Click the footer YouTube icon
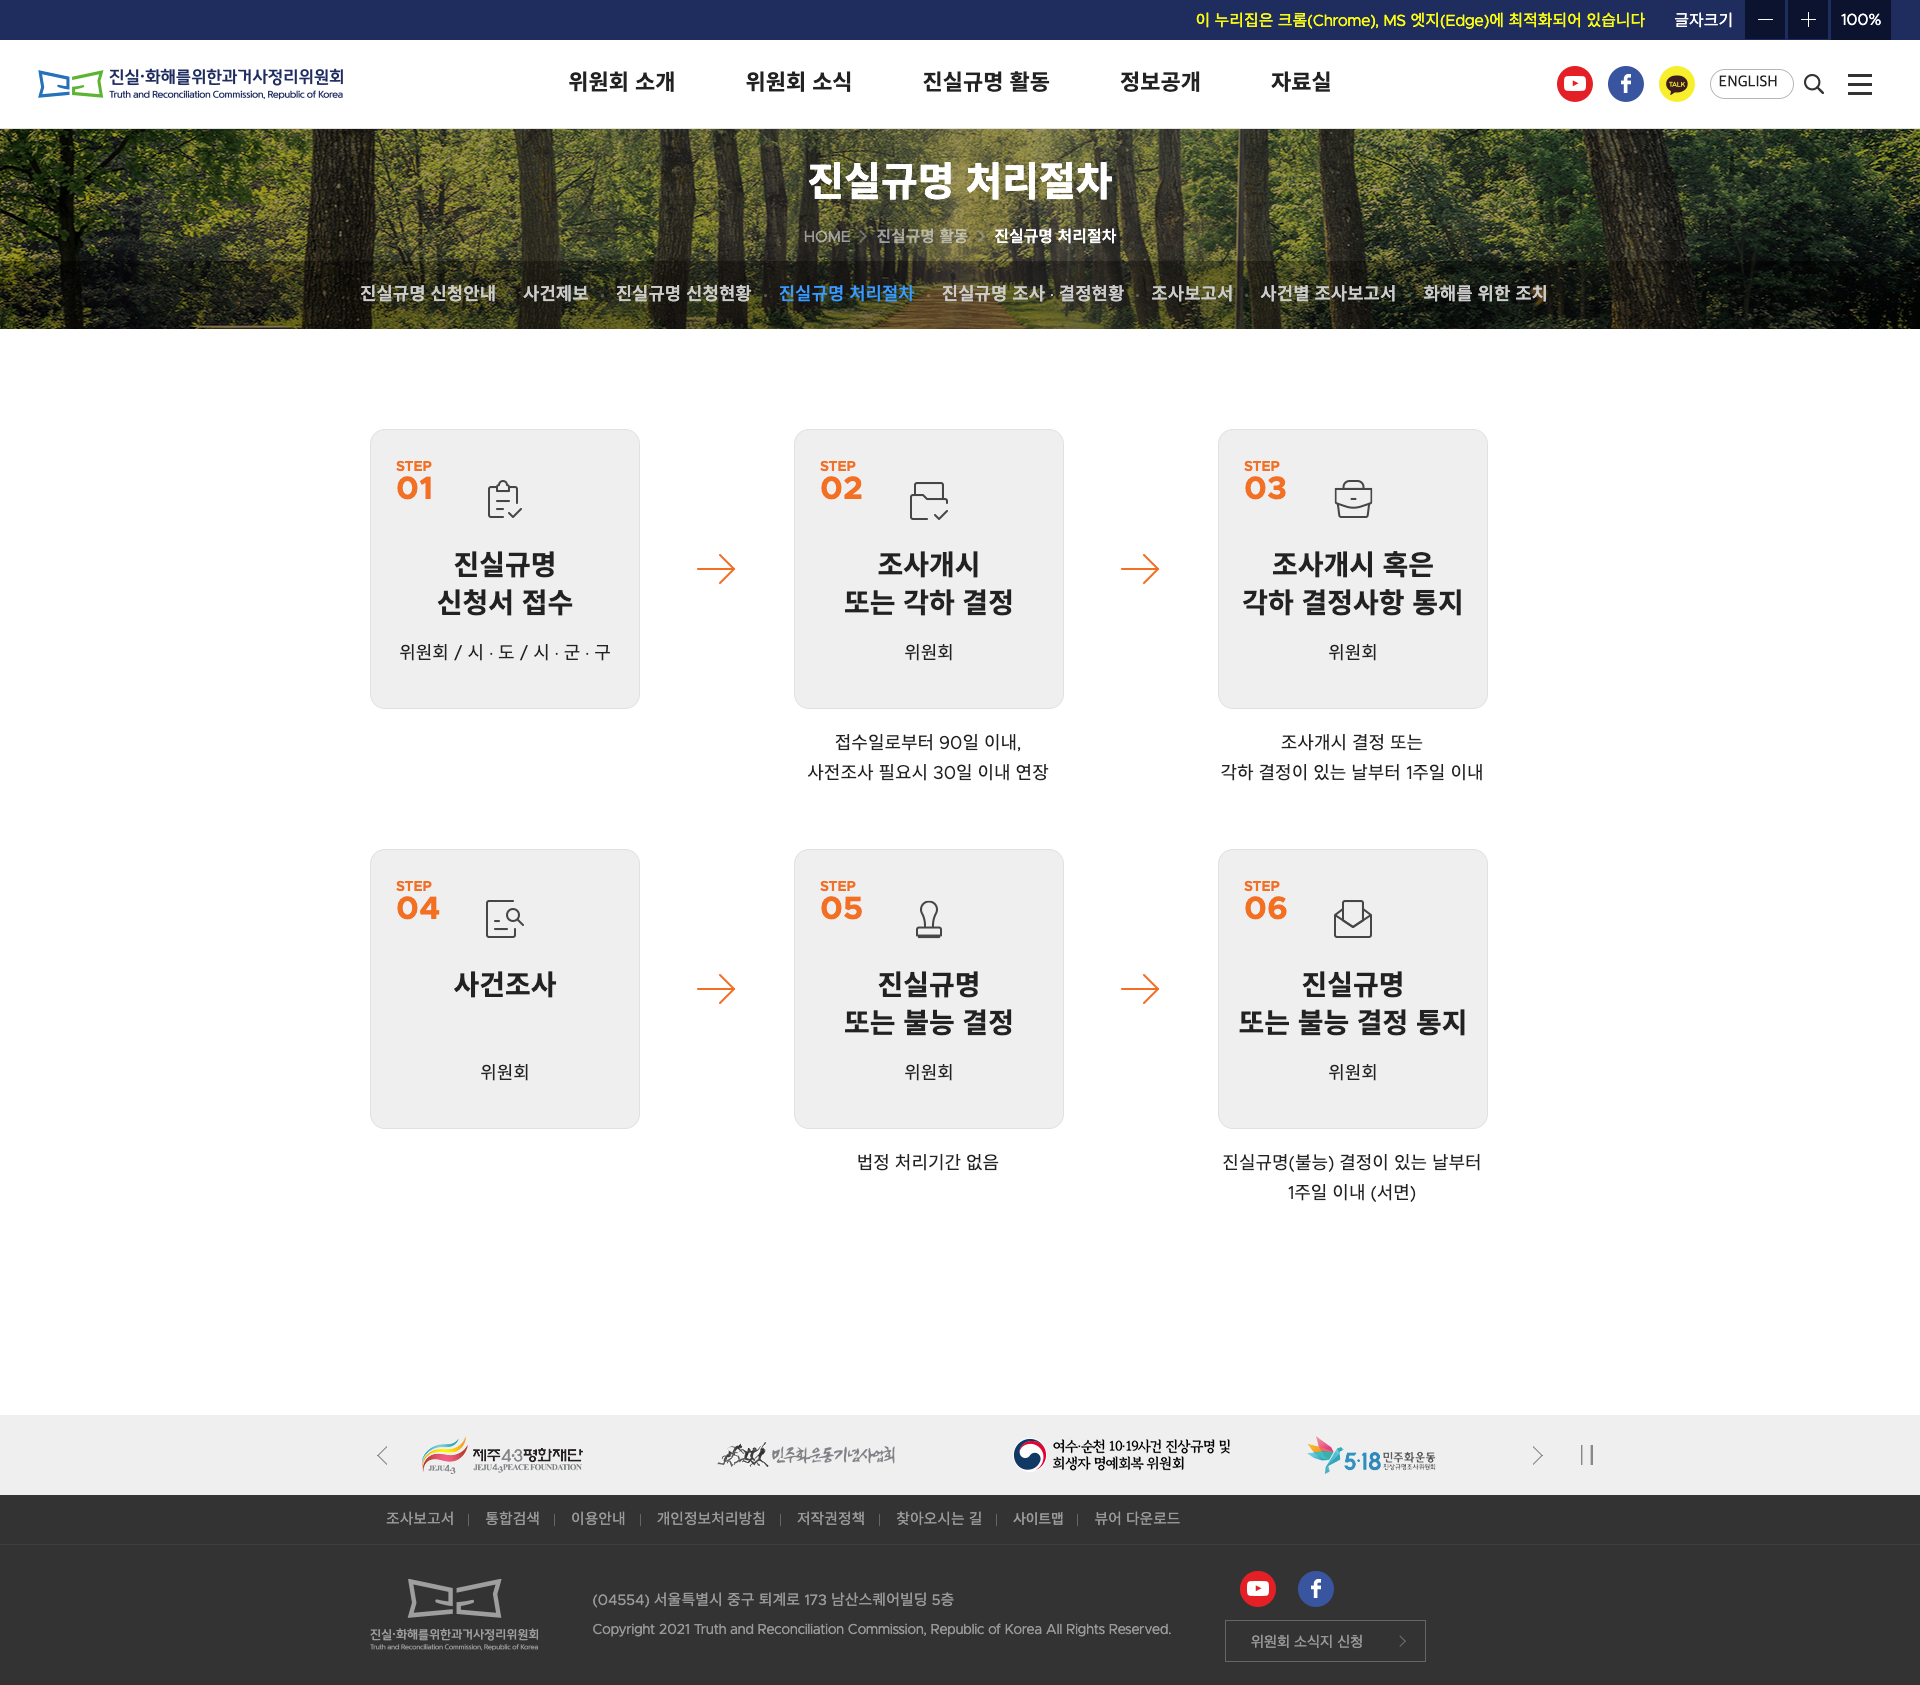 1257,1588
